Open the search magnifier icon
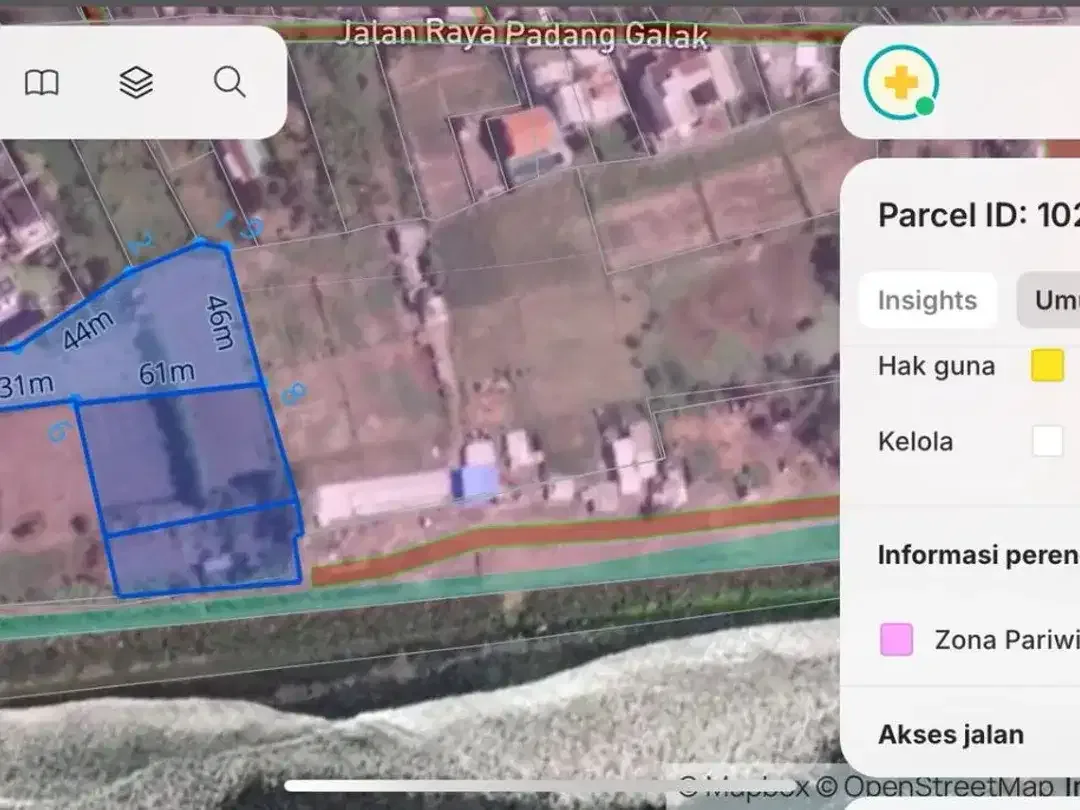 click(x=229, y=83)
